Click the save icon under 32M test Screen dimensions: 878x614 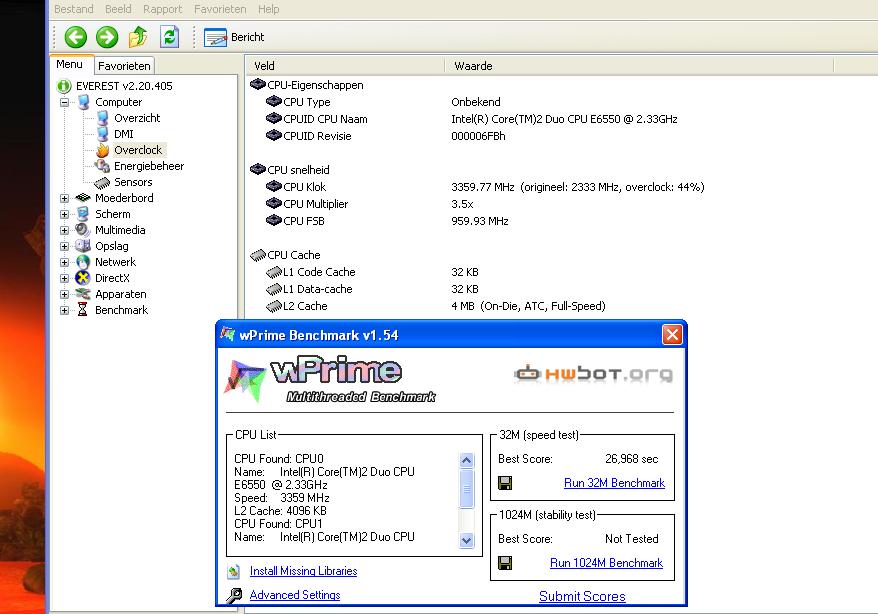tap(505, 483)
